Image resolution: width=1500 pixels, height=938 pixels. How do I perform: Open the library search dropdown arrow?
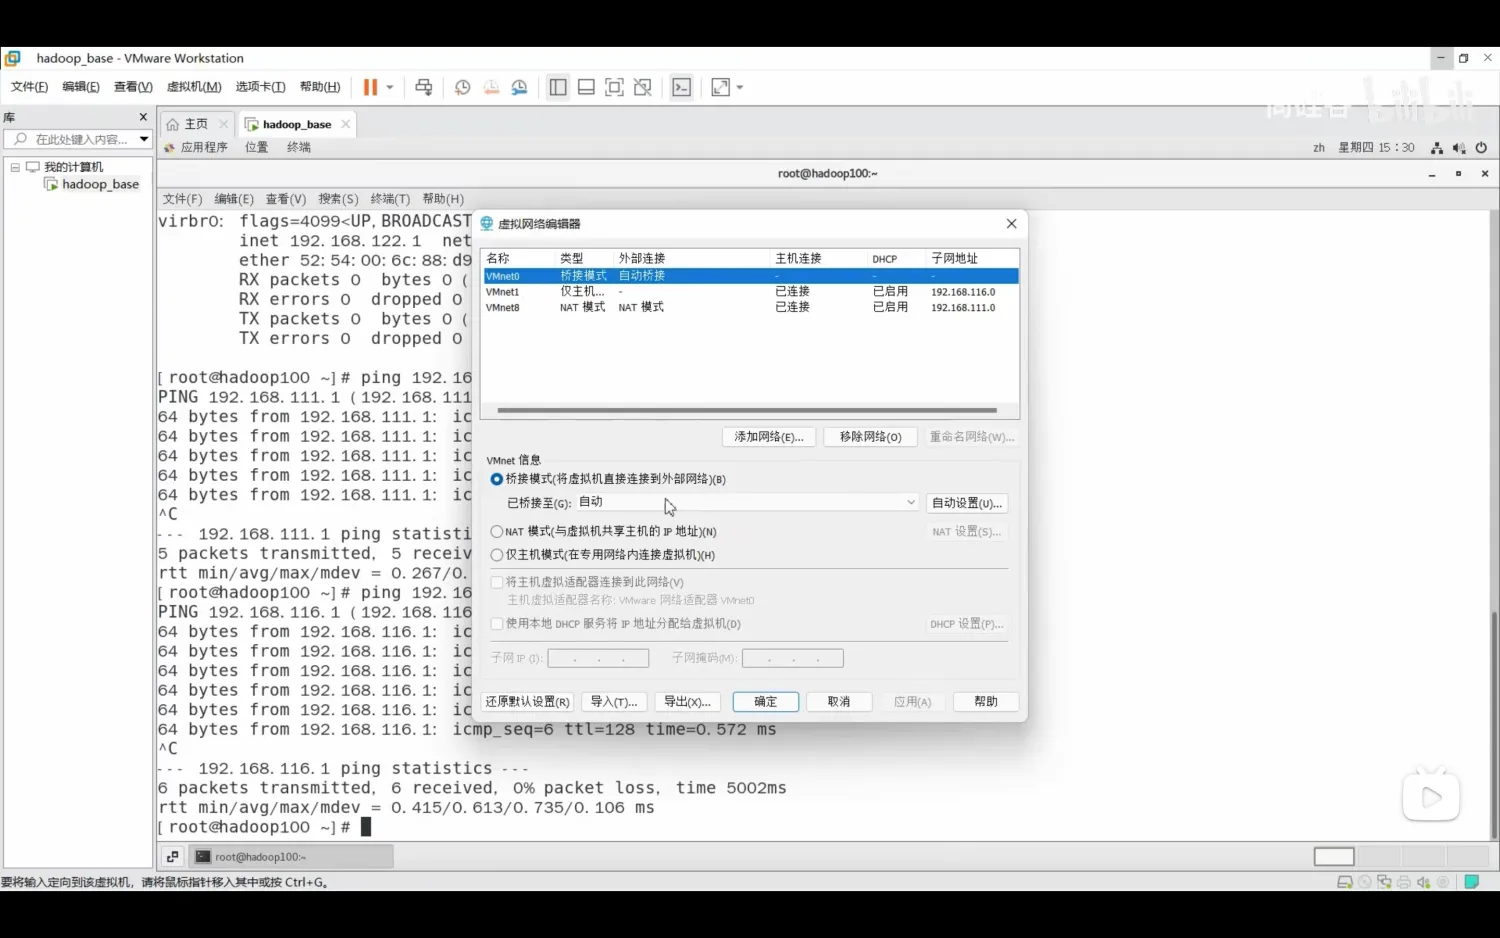point(144,139)
